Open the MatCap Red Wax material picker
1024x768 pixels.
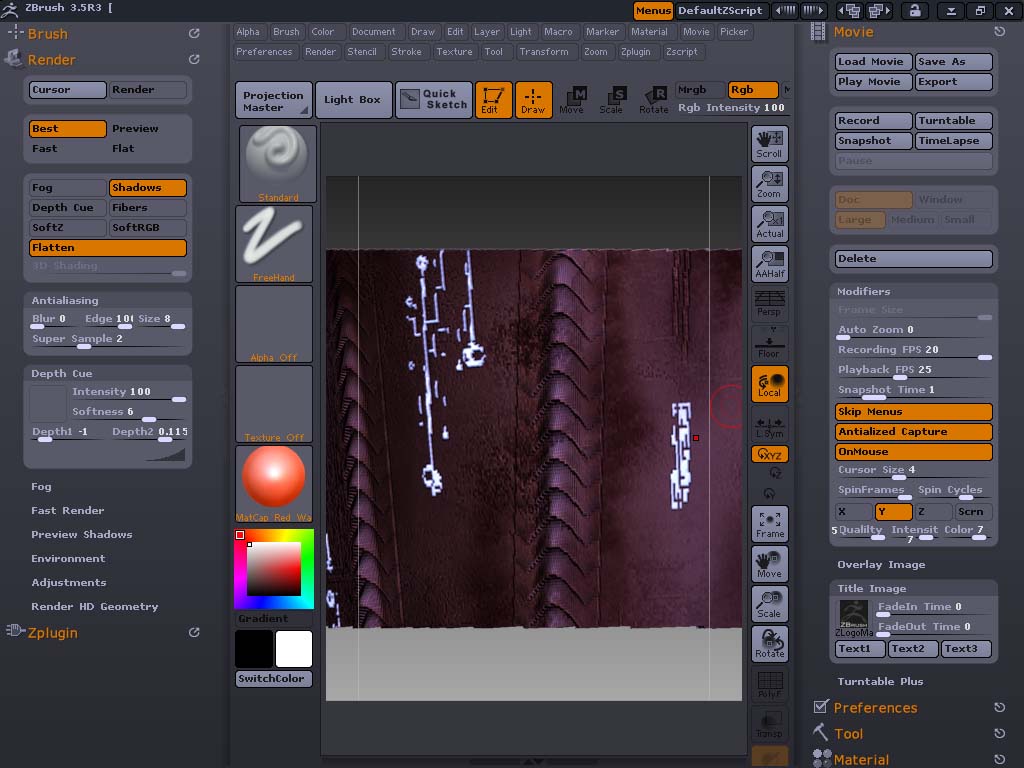click(x=274, y=480)
